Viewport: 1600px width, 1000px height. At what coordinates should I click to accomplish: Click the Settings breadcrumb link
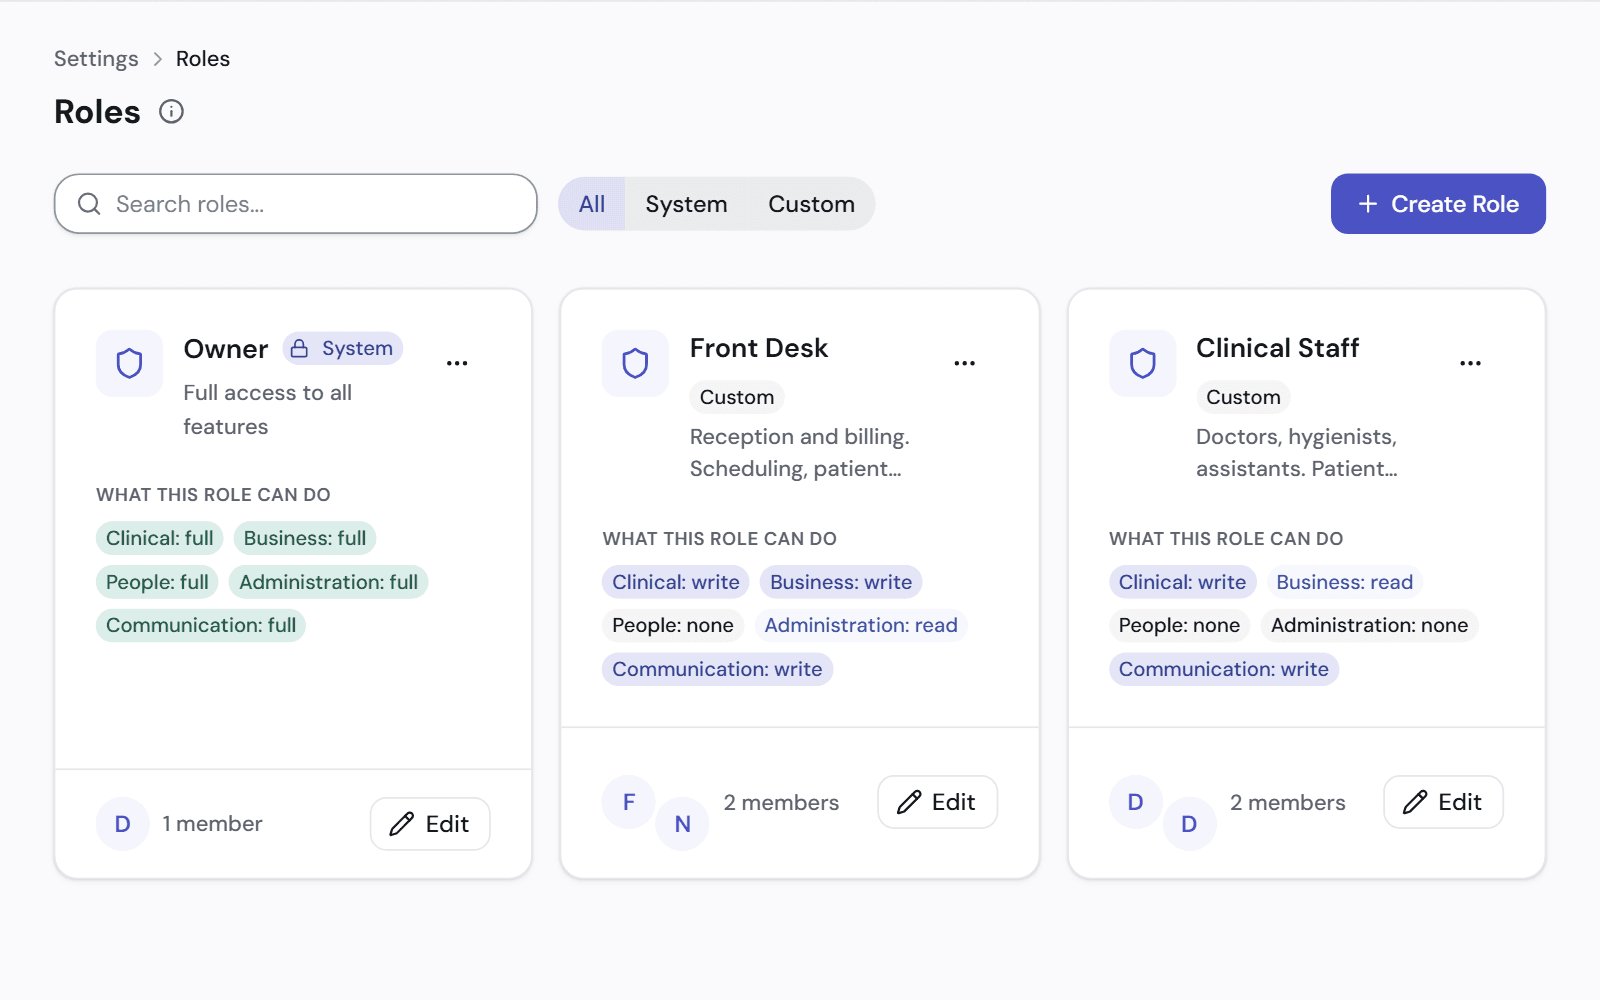[96, 59]
